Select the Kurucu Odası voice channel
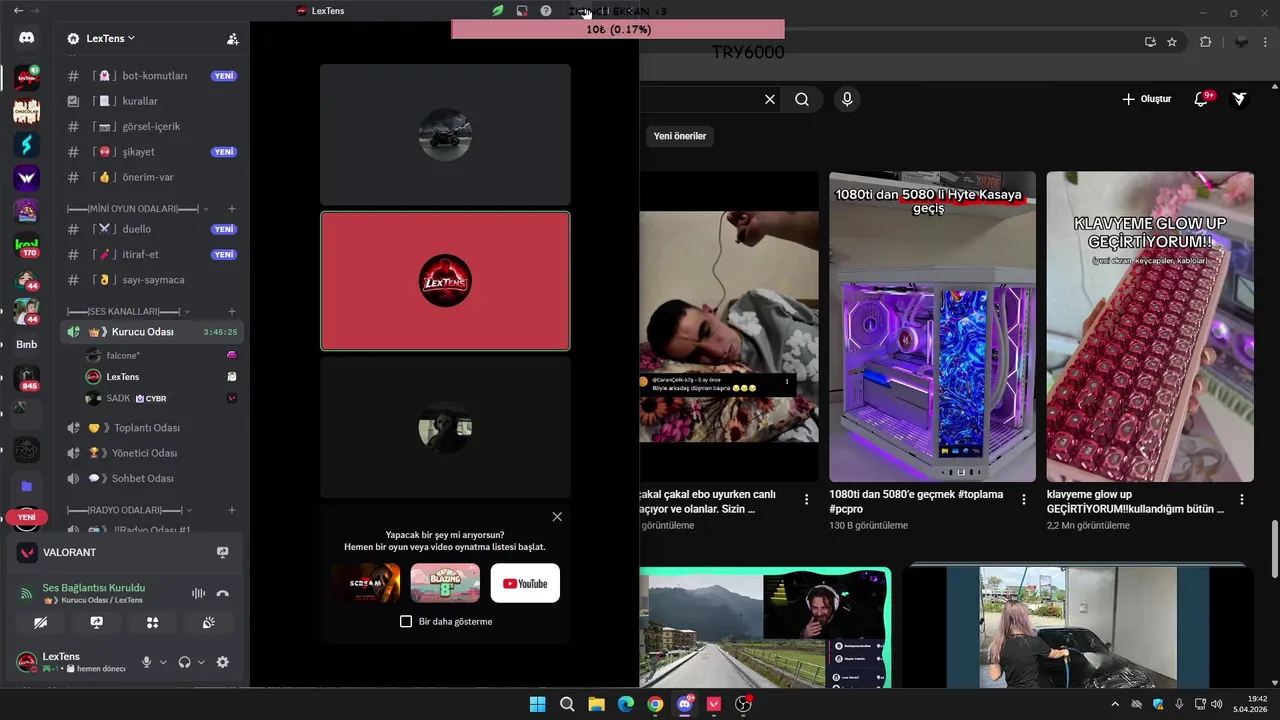This screenshot has width=1280, height=720. point(152,331)
